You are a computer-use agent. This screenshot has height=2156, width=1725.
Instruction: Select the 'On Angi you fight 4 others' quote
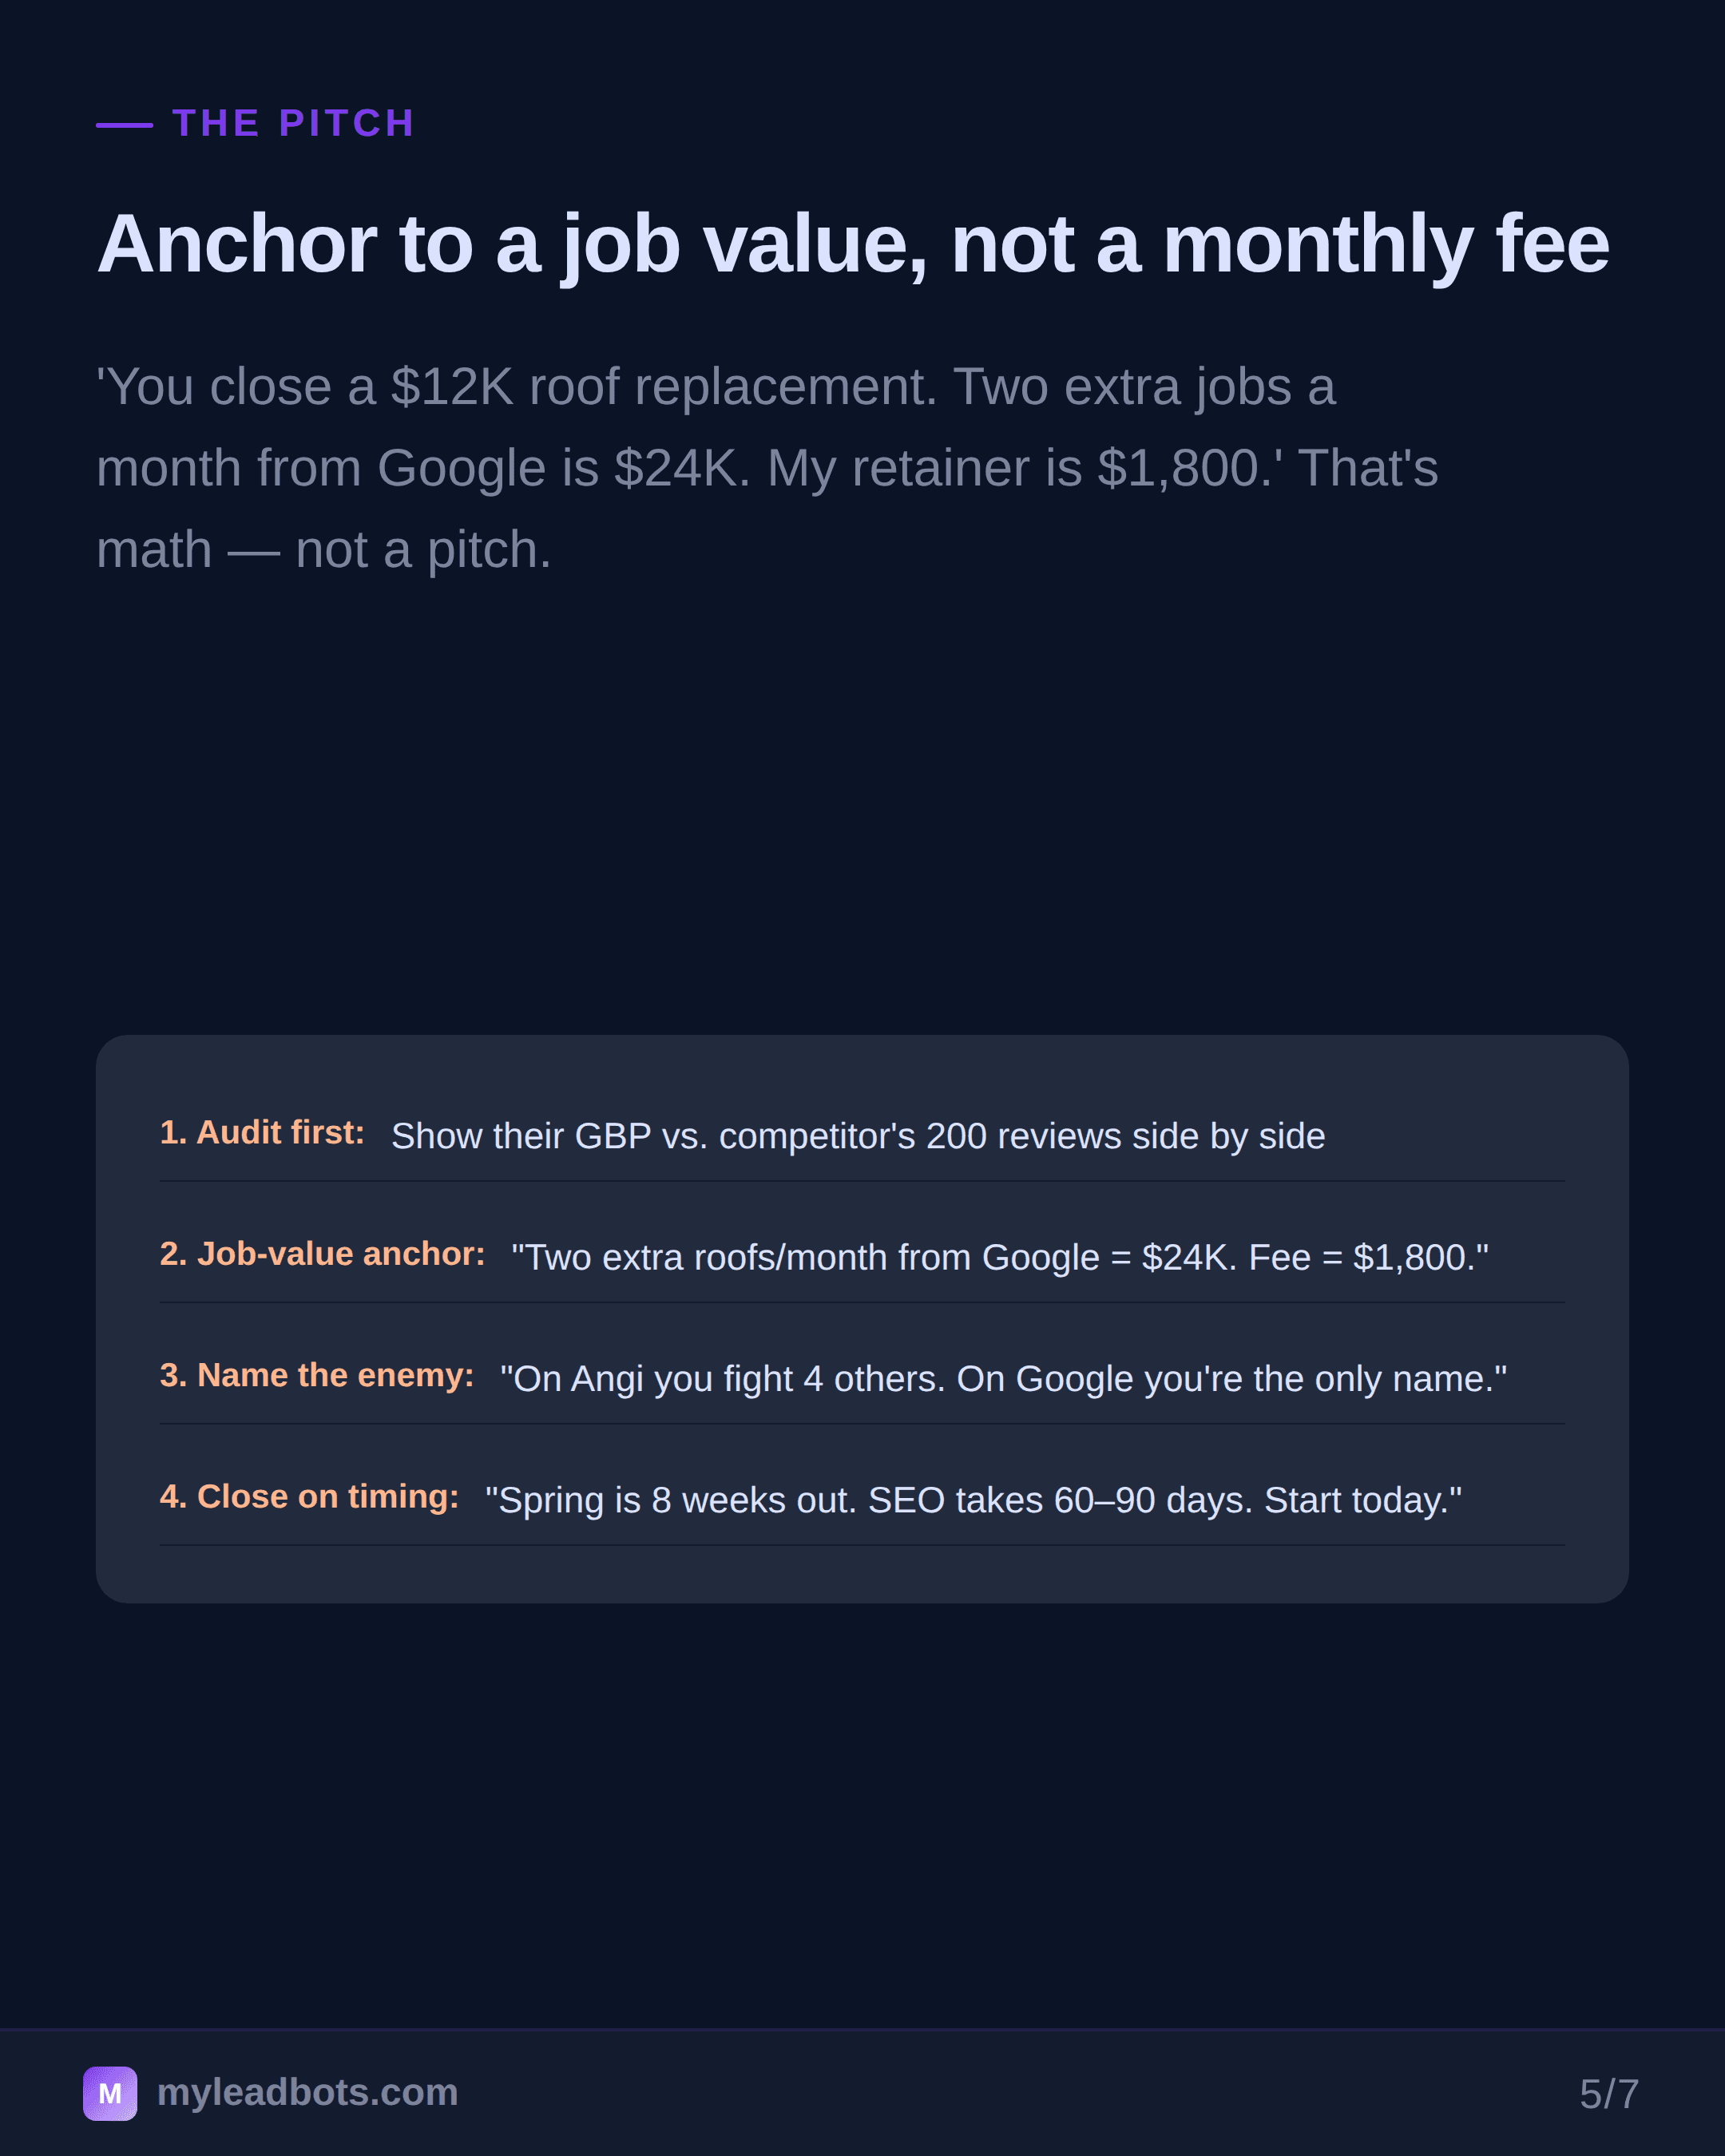pyautogui.click(x=1003, y=1380)
